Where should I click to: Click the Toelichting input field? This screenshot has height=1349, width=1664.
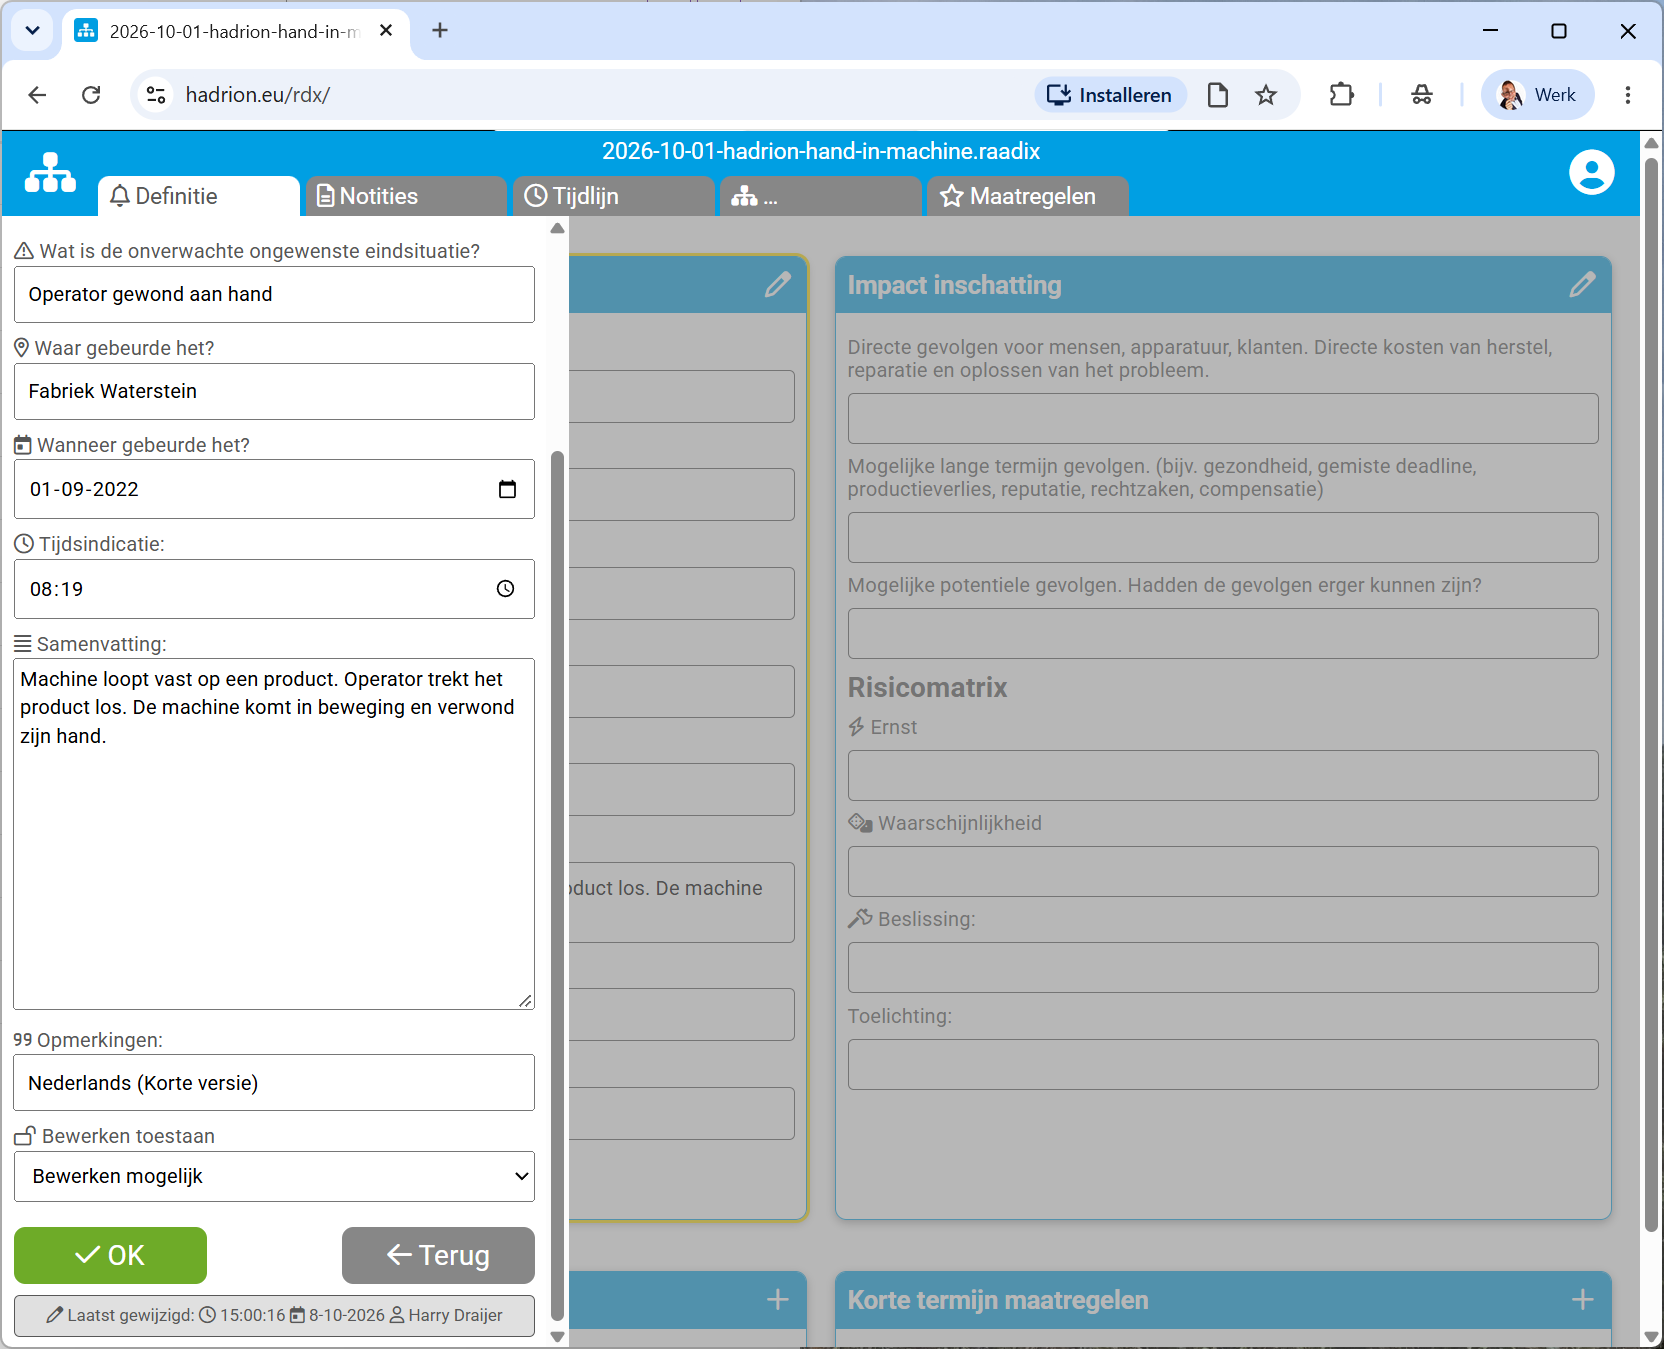(1223, 1064)
